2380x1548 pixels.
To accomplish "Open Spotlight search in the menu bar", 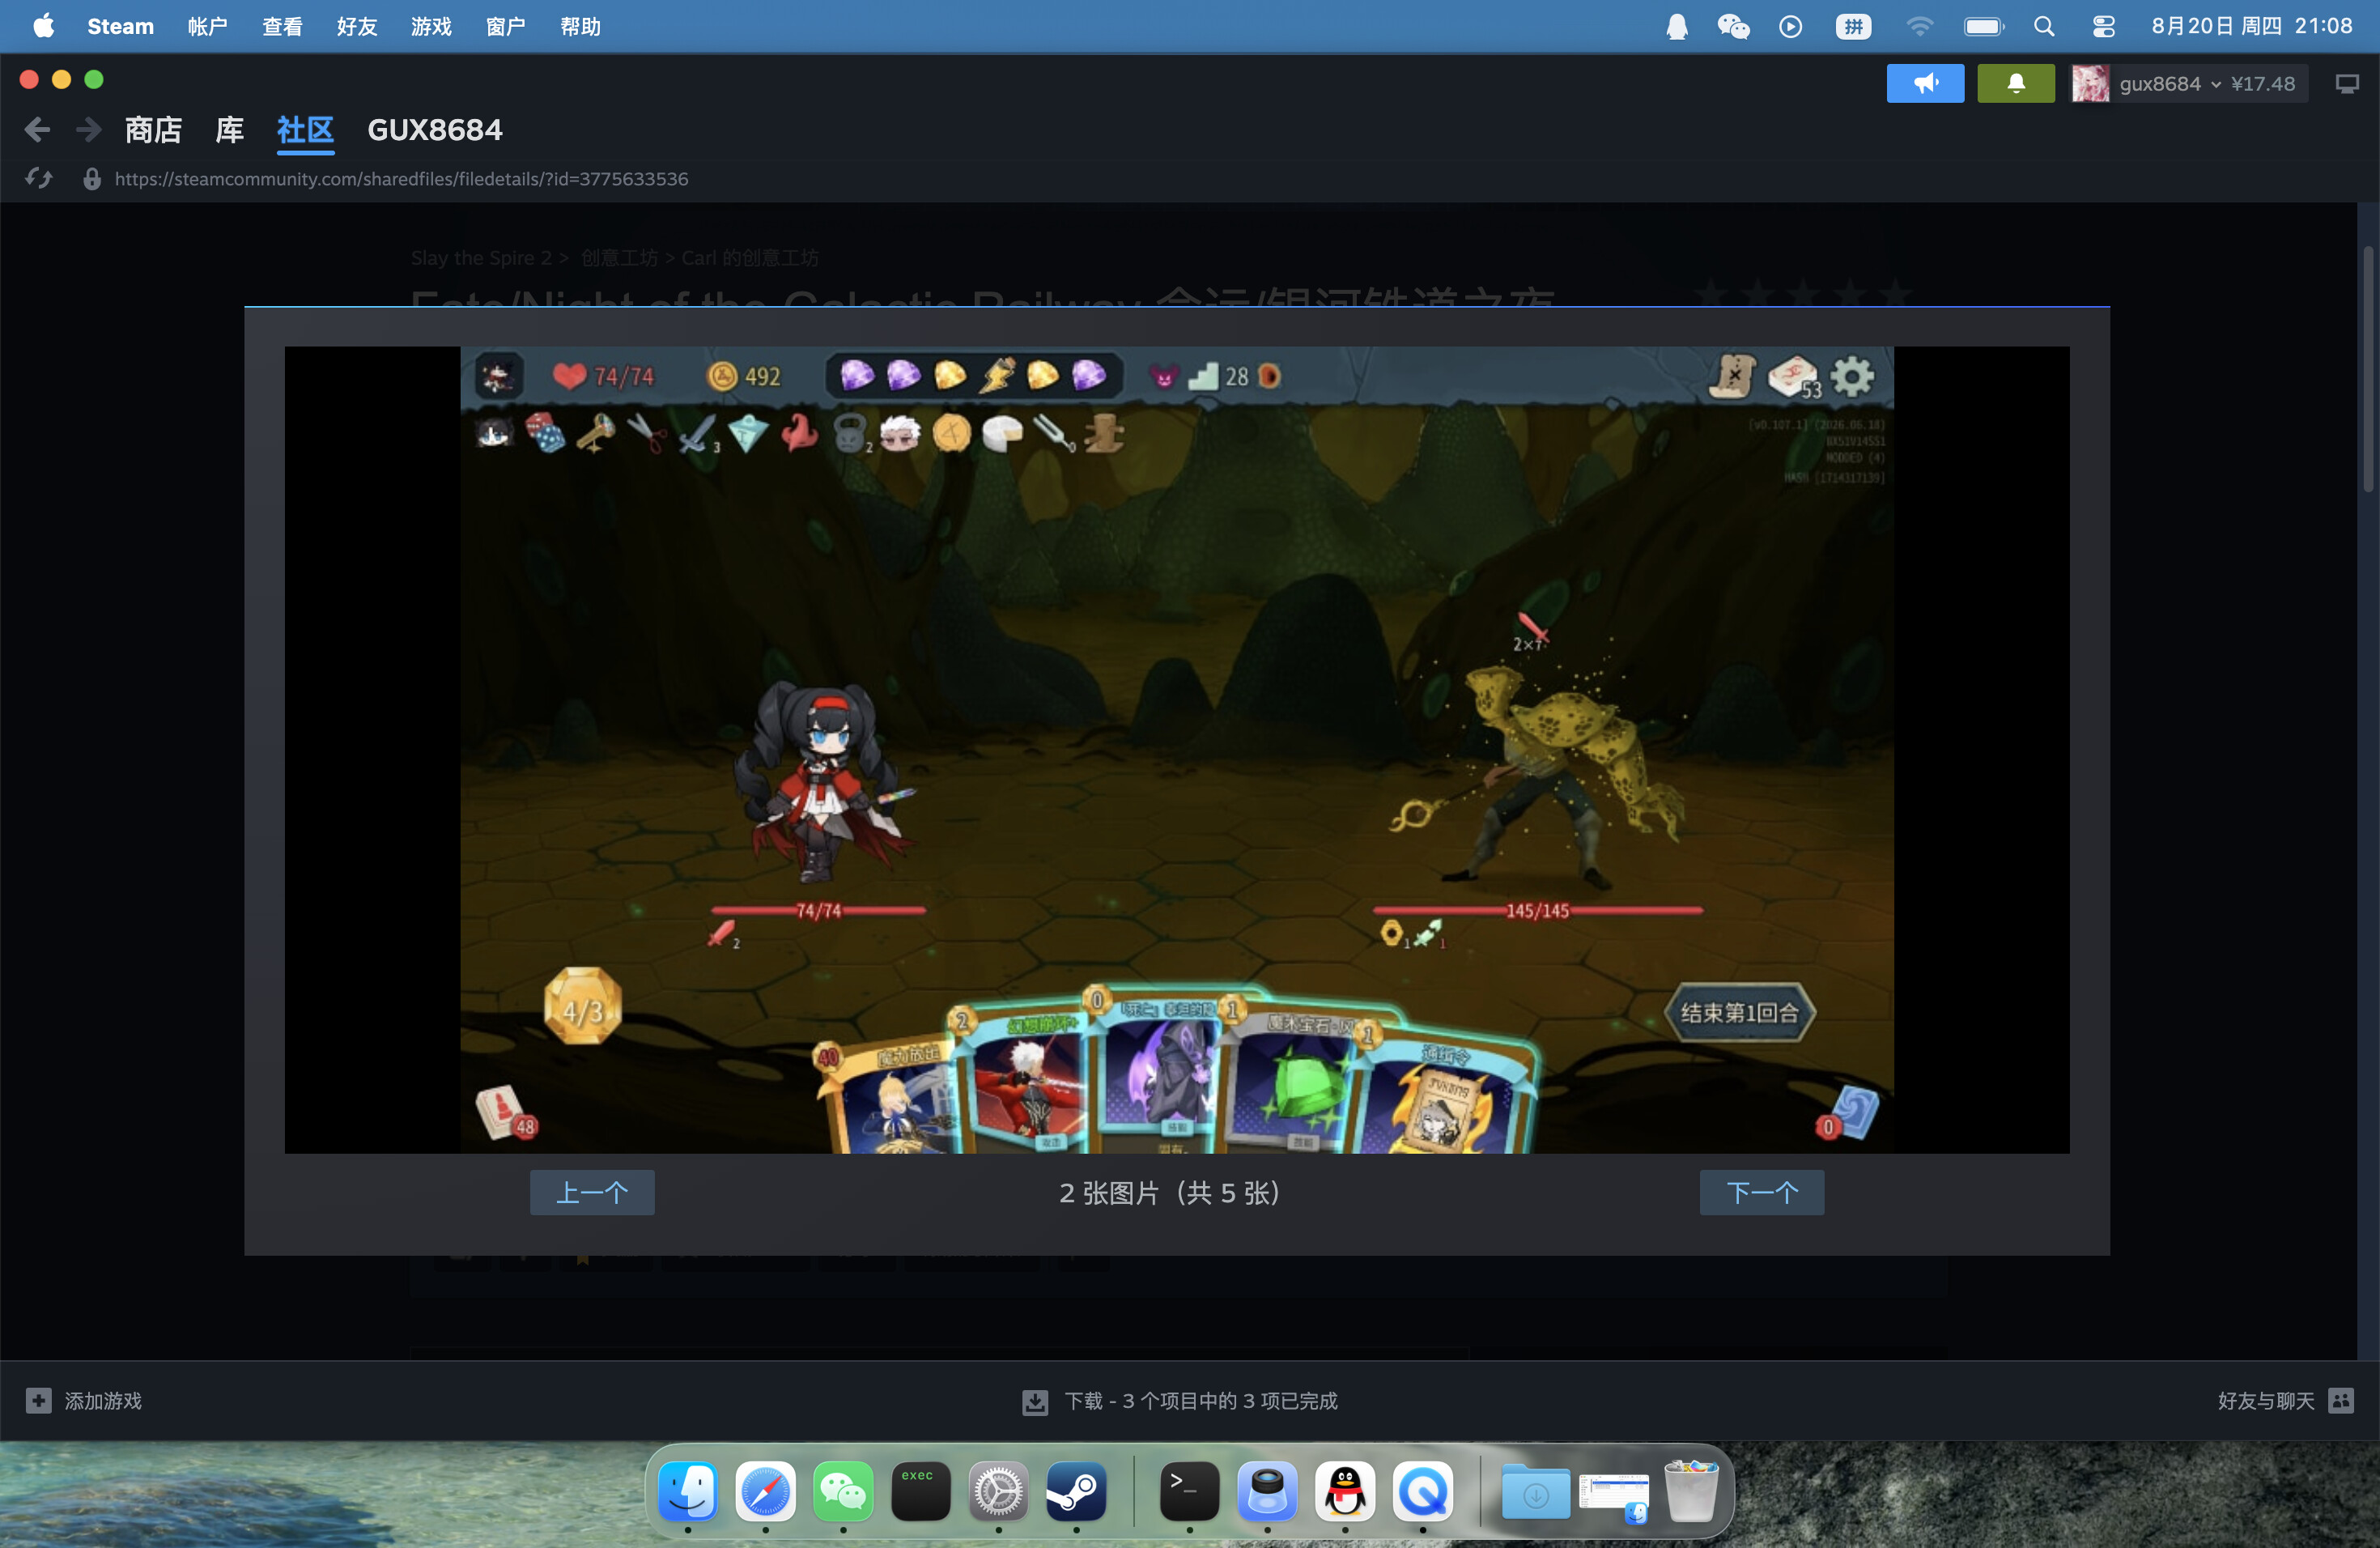I will (x=2044, y=26).
